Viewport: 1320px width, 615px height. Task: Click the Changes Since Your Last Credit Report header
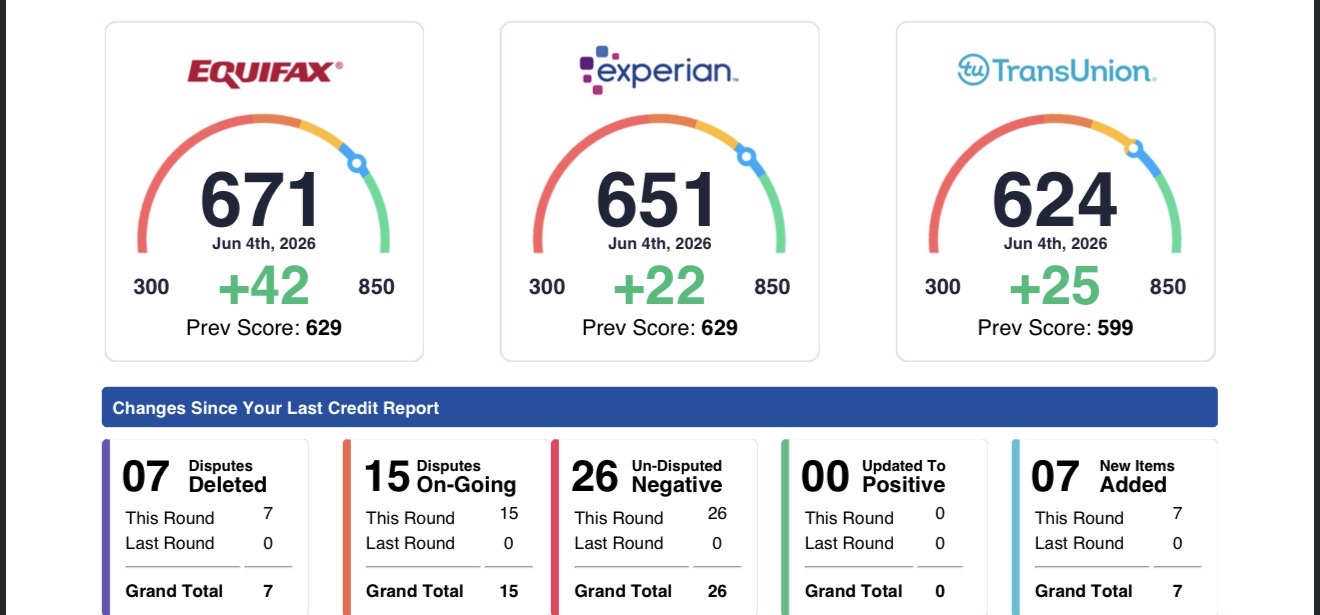tap(660, 407)
